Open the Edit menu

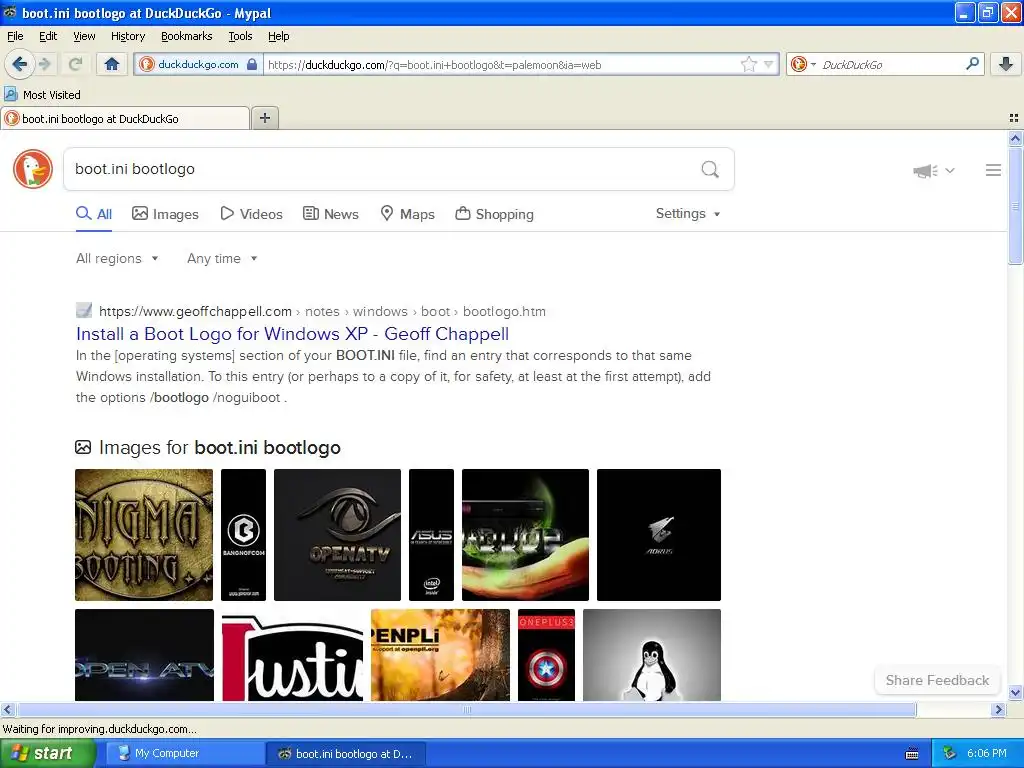click(x=48, y=37)
